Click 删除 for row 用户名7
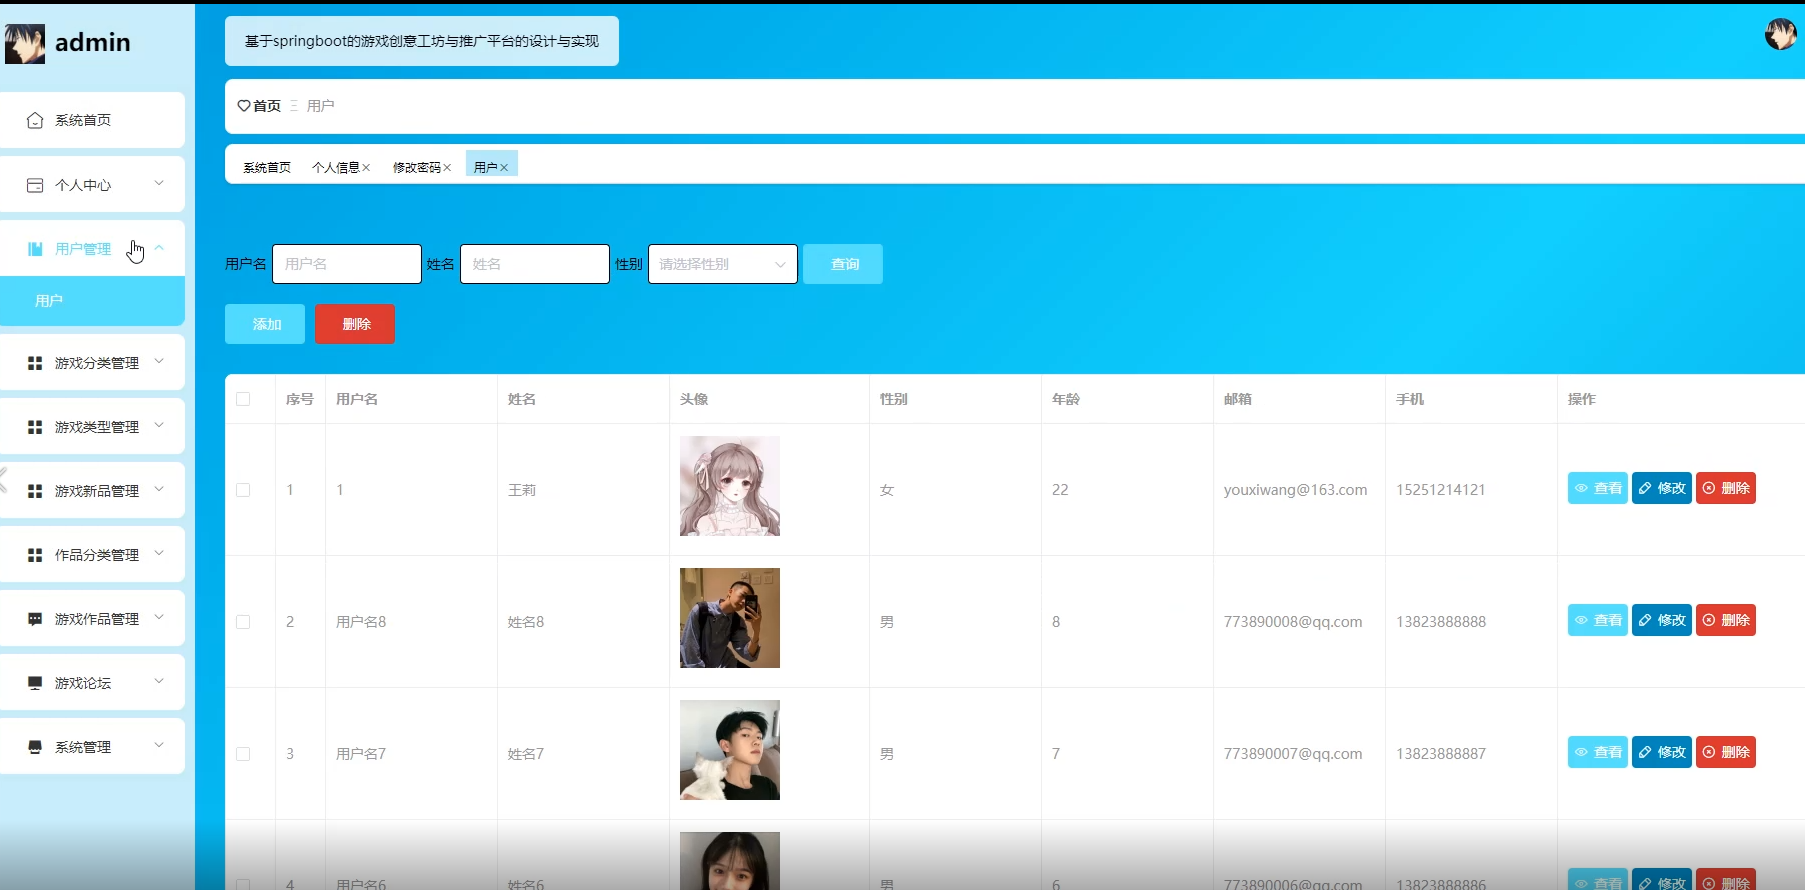 point(1726,752)
